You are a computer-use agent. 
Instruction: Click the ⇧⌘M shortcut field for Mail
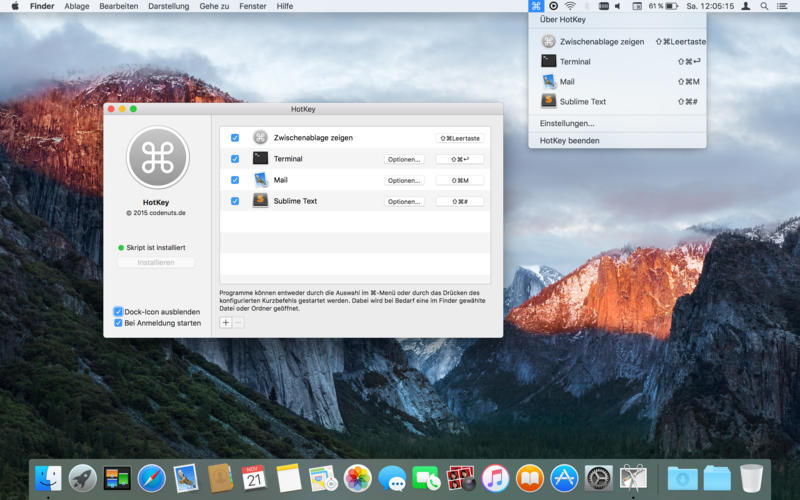click(460, 180)
